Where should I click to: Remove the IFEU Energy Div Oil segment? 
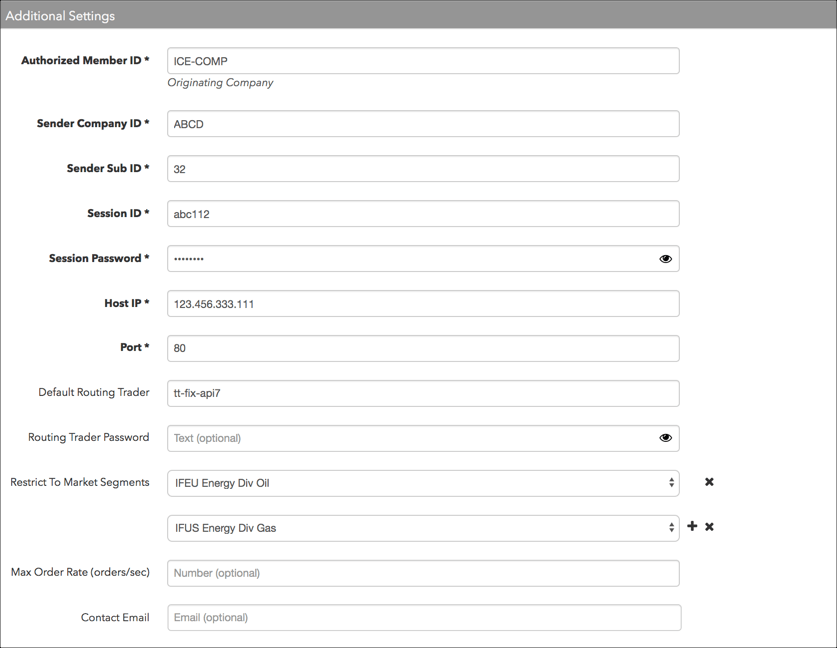coord(709,482)
